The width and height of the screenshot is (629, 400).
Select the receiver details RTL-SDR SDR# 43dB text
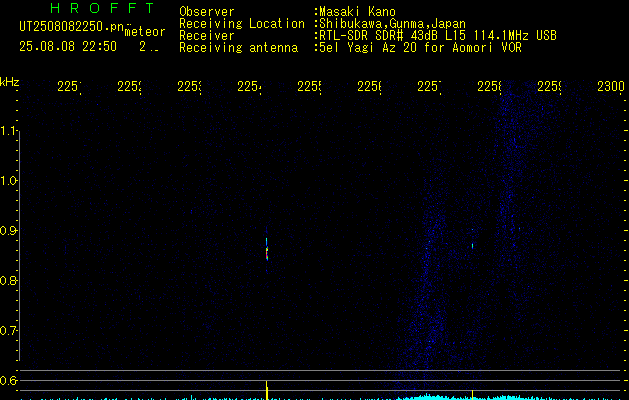378,36
